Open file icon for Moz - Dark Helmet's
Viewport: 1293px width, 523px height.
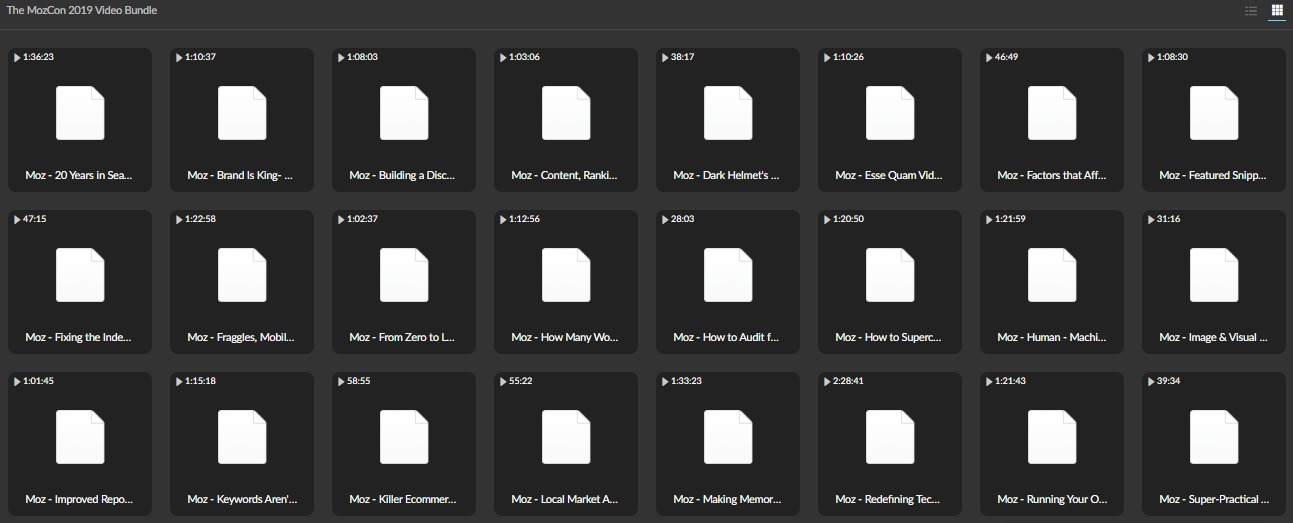[728, 113]
